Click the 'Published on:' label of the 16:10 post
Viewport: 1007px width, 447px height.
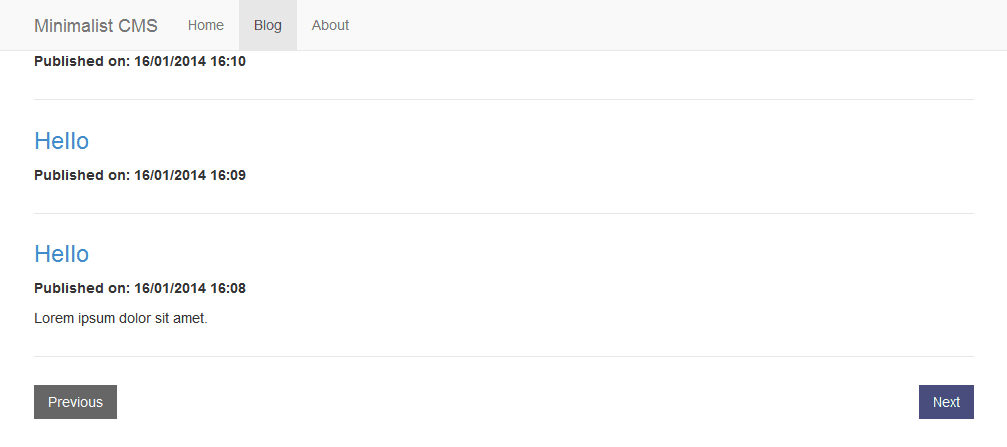click(x=82, y=61)
